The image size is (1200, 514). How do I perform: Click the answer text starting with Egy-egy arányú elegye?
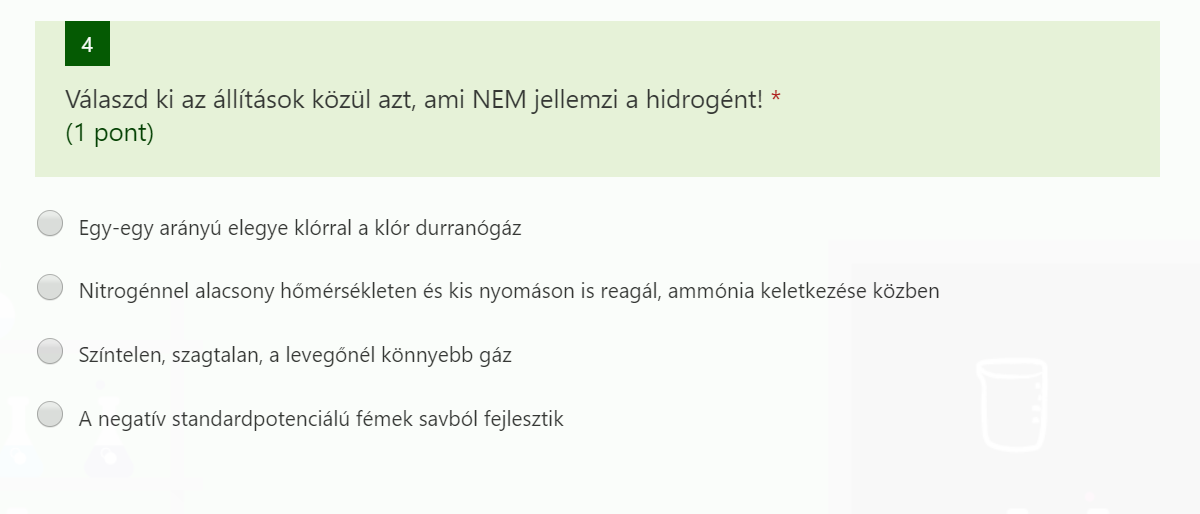[300, 228]
